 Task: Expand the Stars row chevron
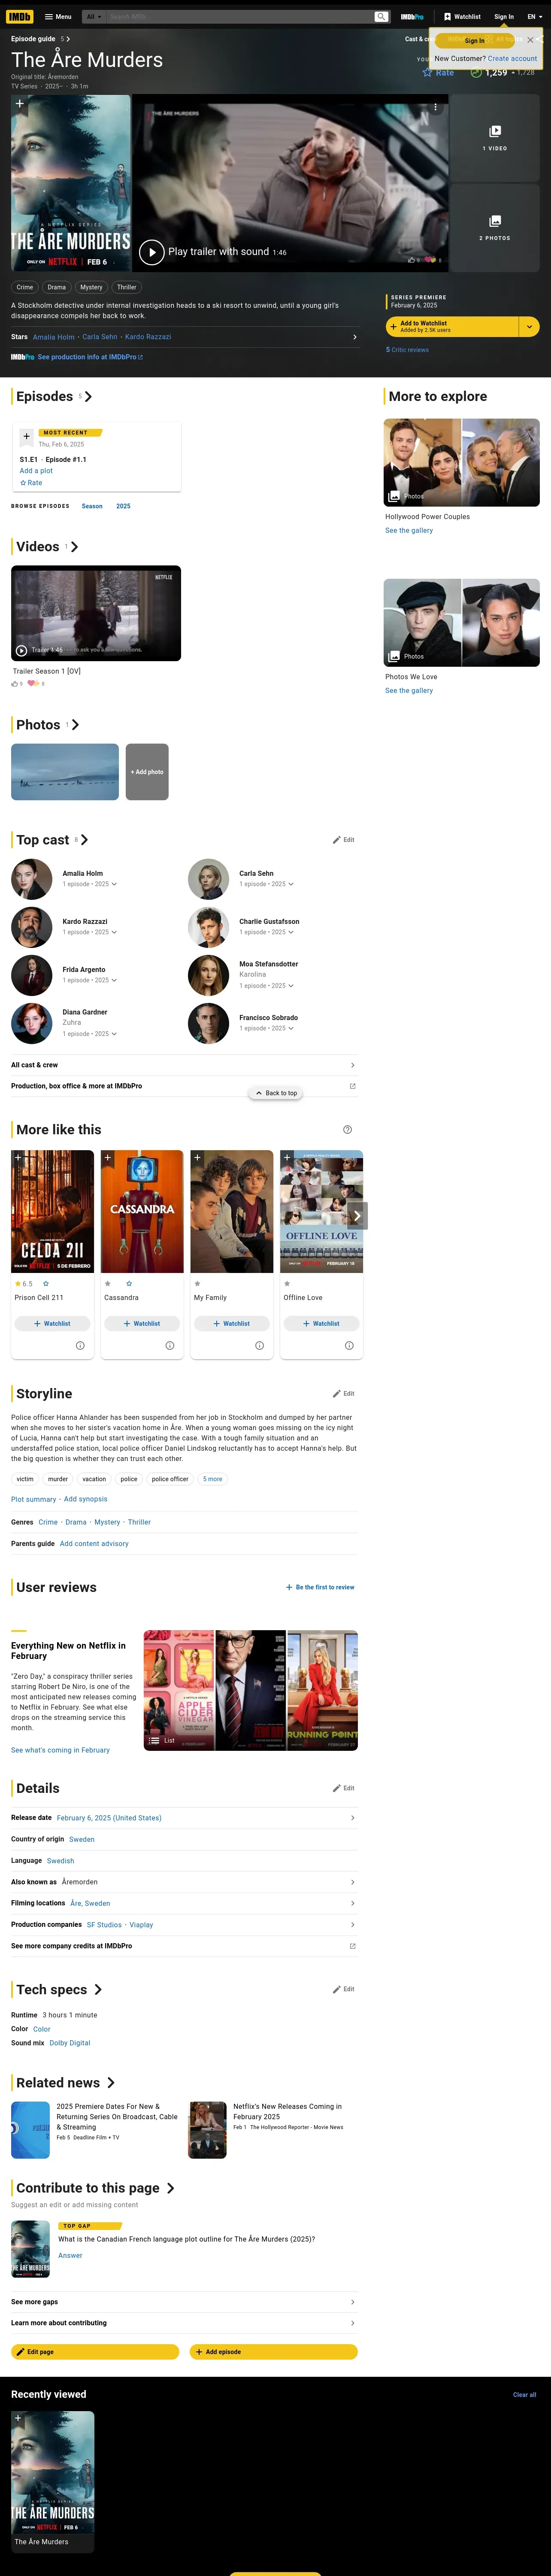355,337
